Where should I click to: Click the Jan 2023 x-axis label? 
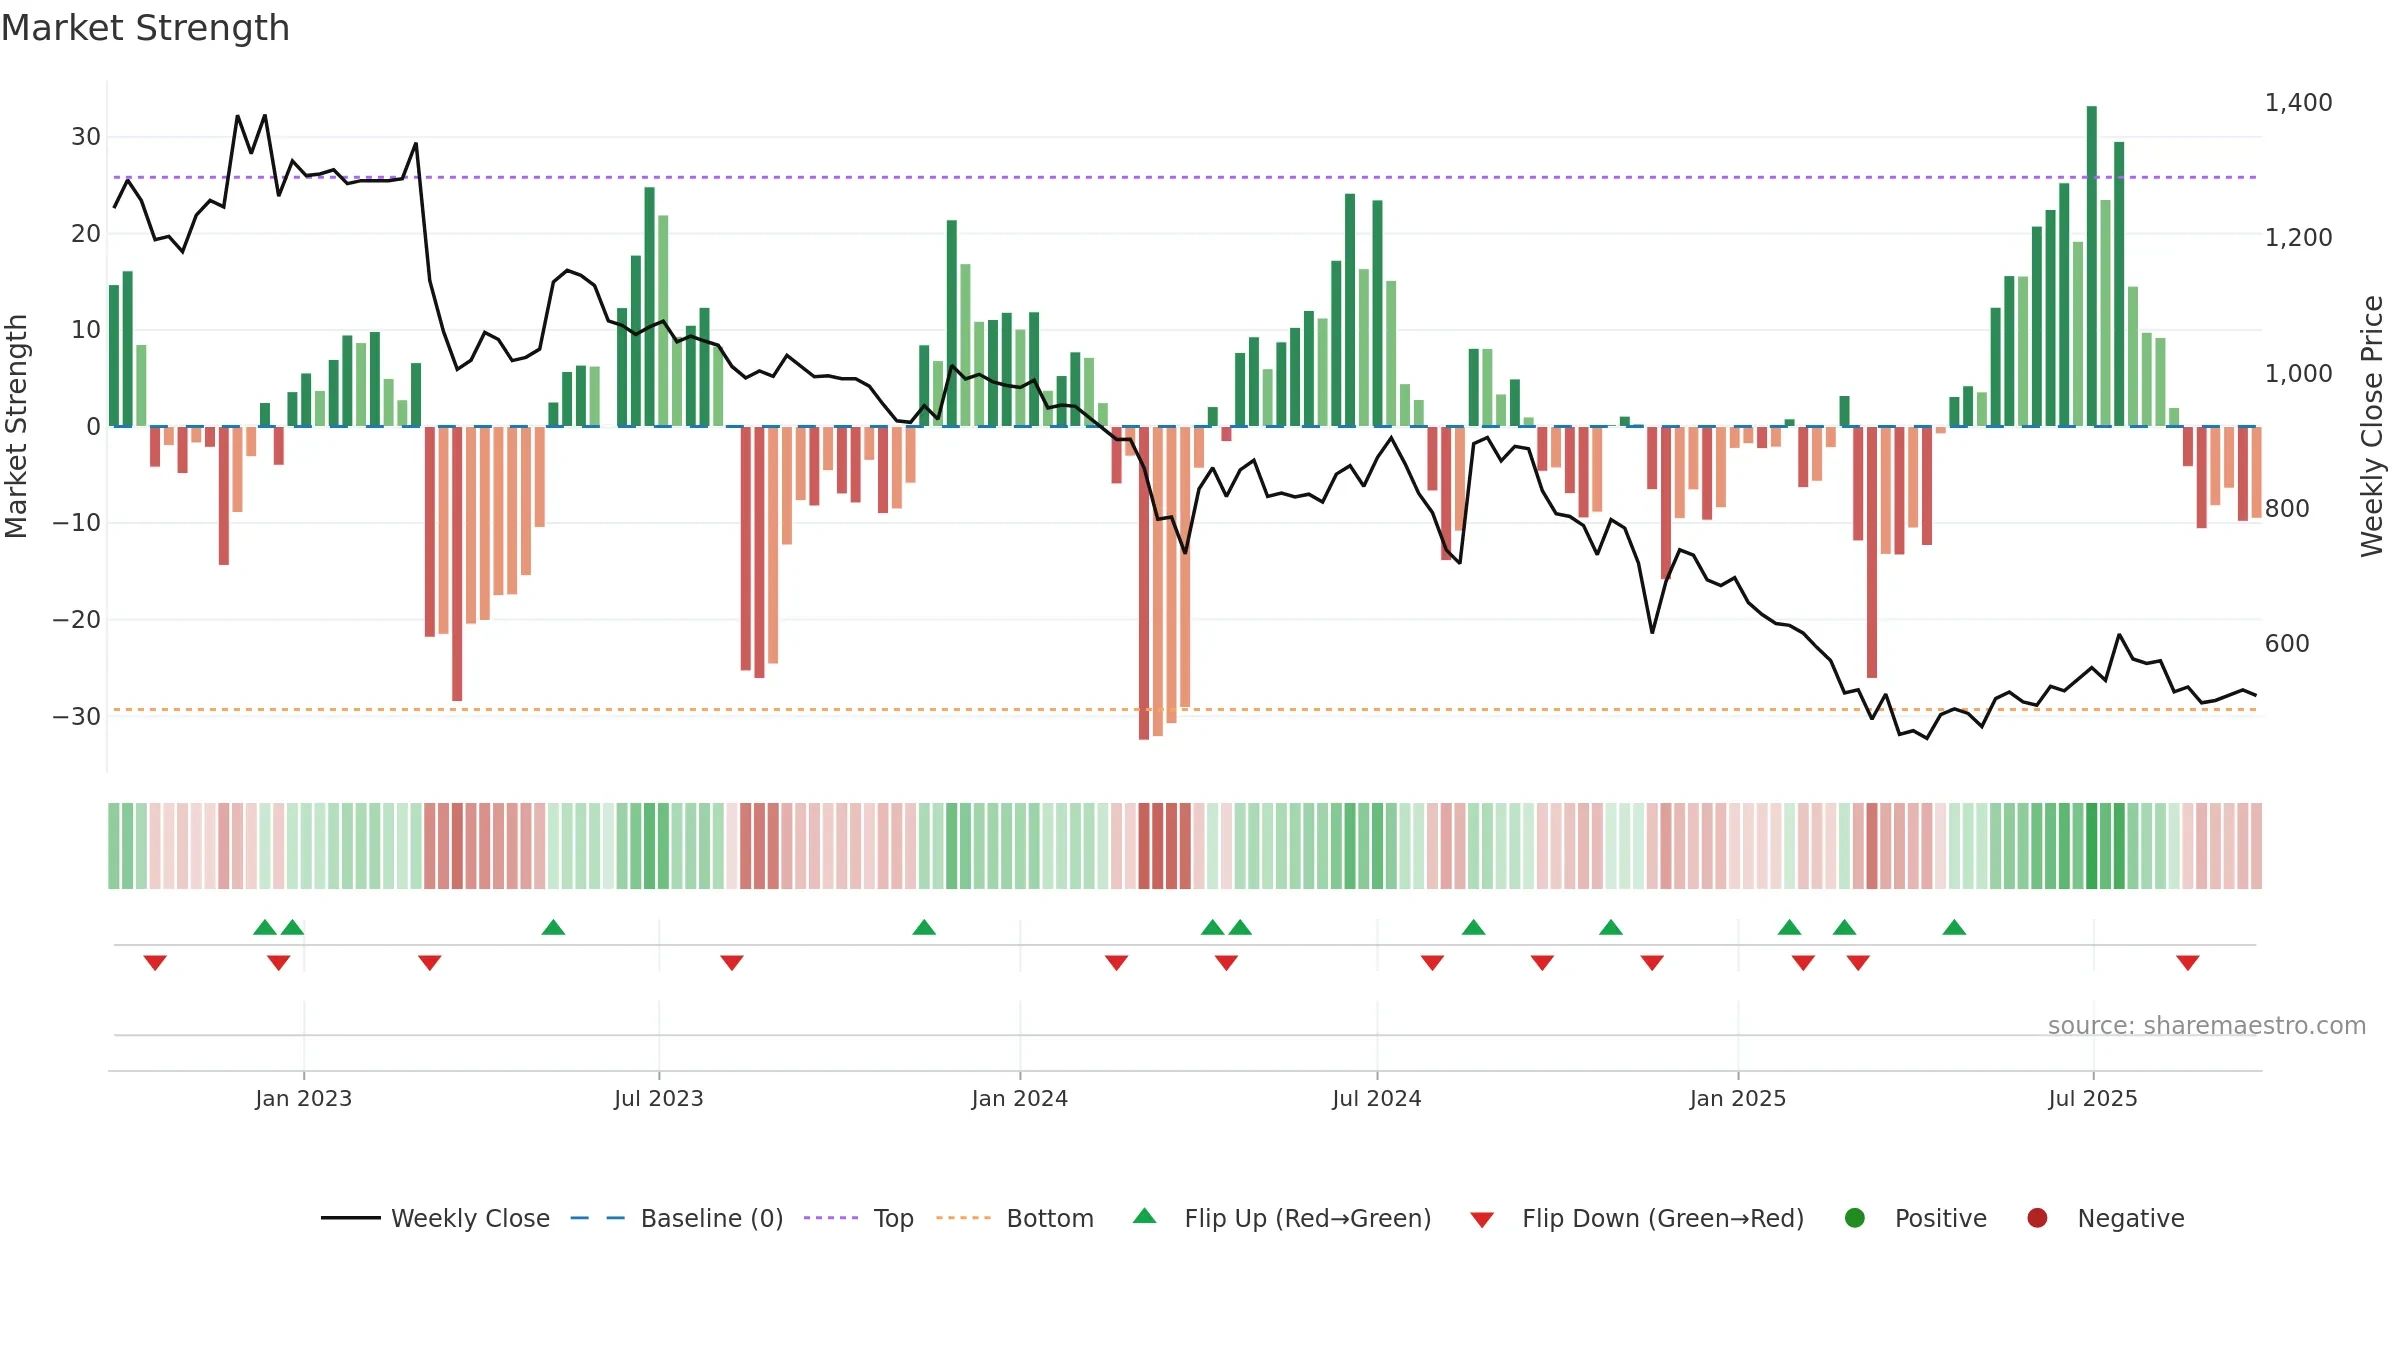(304, 1098)
